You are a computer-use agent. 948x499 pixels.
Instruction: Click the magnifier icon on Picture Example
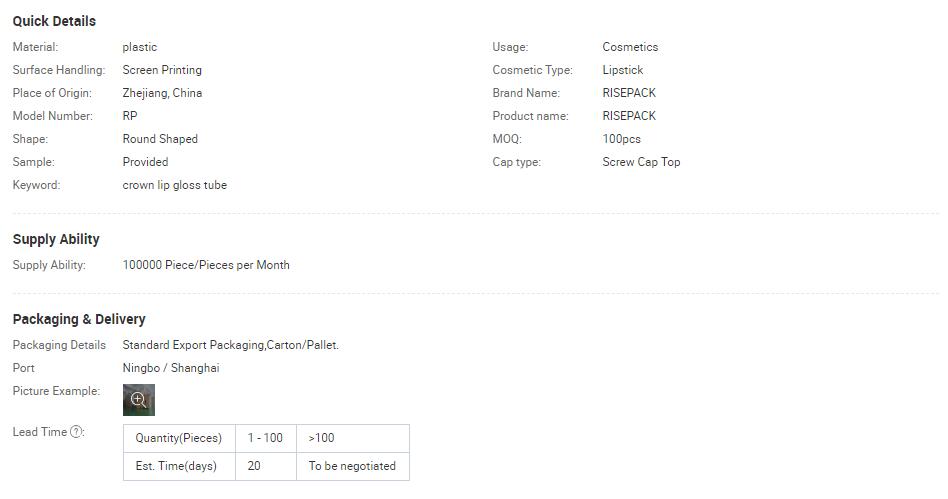tap(138, 400)
